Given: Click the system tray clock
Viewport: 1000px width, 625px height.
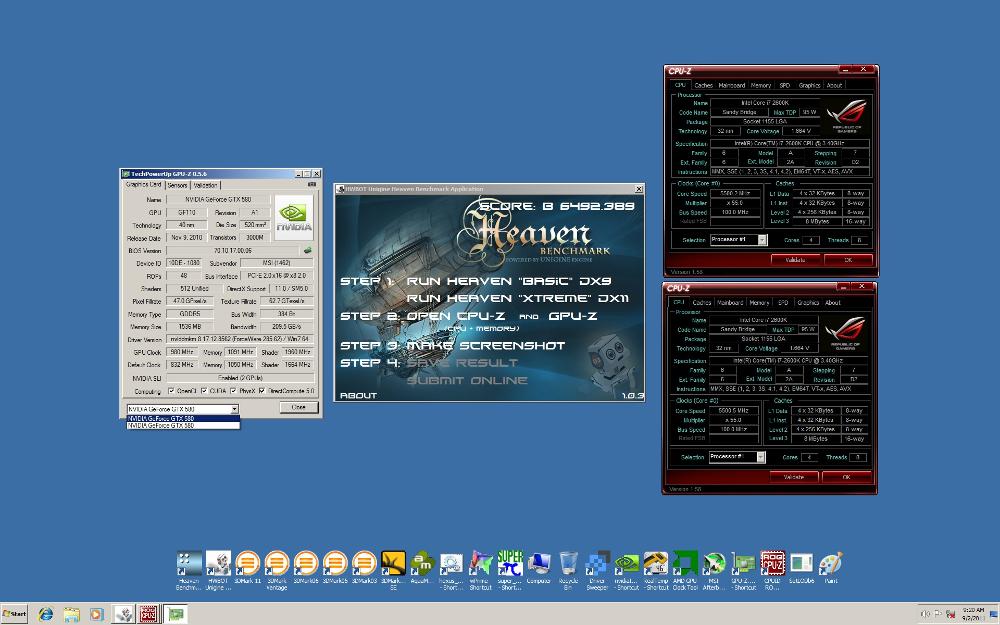Looking at the screenshot, I should 973,614.
